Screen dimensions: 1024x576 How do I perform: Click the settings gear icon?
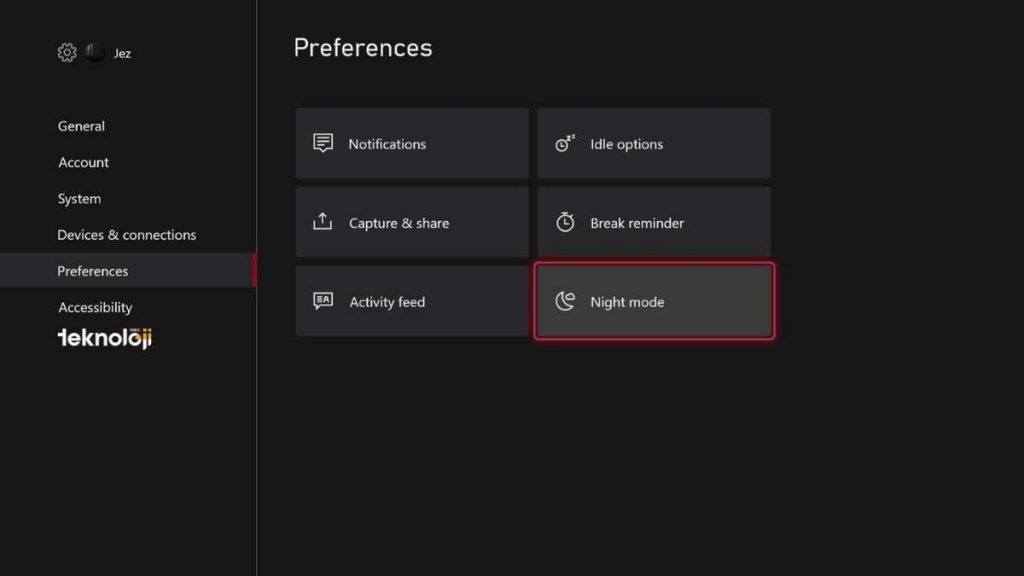pyautogui.click(x=67, y=52)
